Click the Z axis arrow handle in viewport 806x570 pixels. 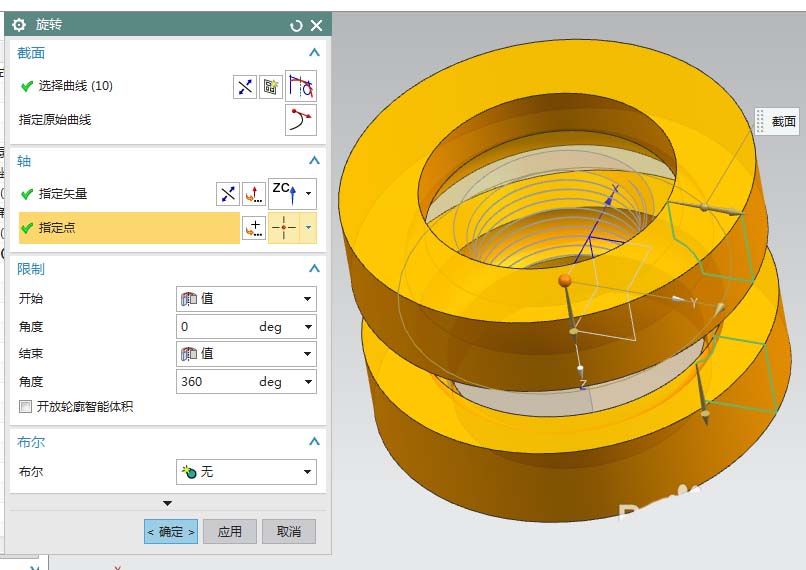580,370
